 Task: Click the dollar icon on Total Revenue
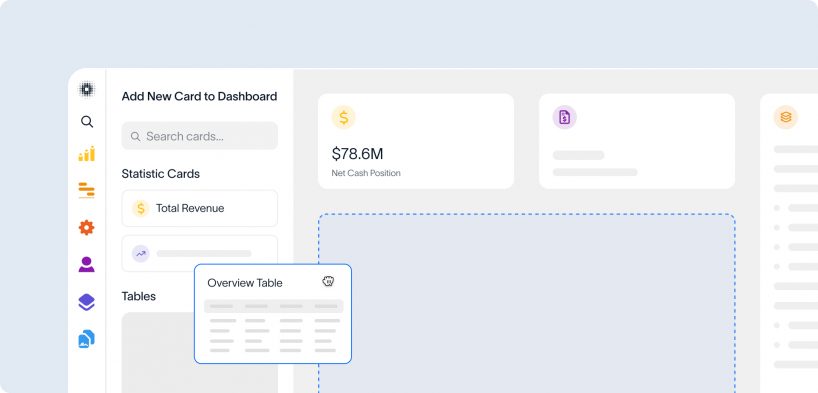[x=140, y=208]
